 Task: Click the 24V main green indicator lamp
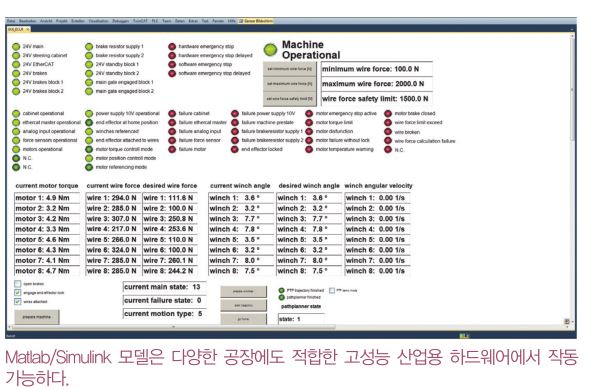coord(16,46)
